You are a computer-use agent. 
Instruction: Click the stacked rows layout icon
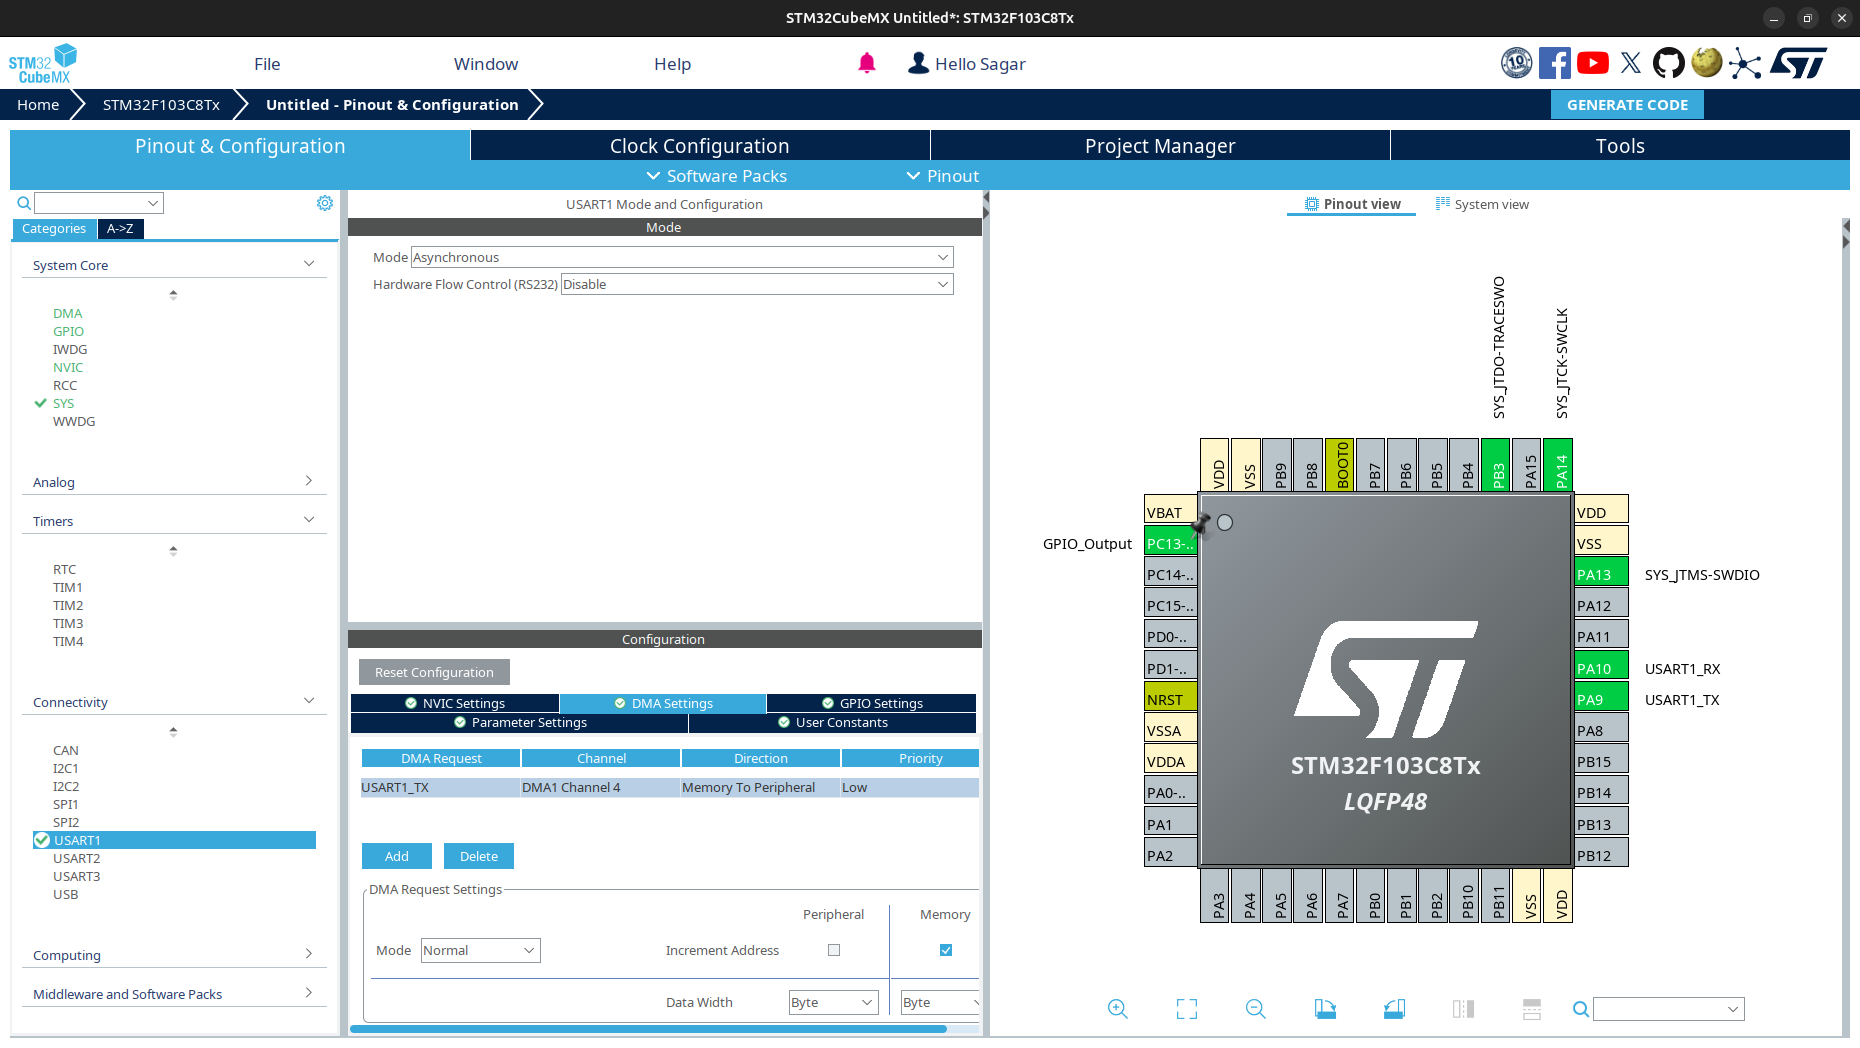[x=1532, y=1009]
